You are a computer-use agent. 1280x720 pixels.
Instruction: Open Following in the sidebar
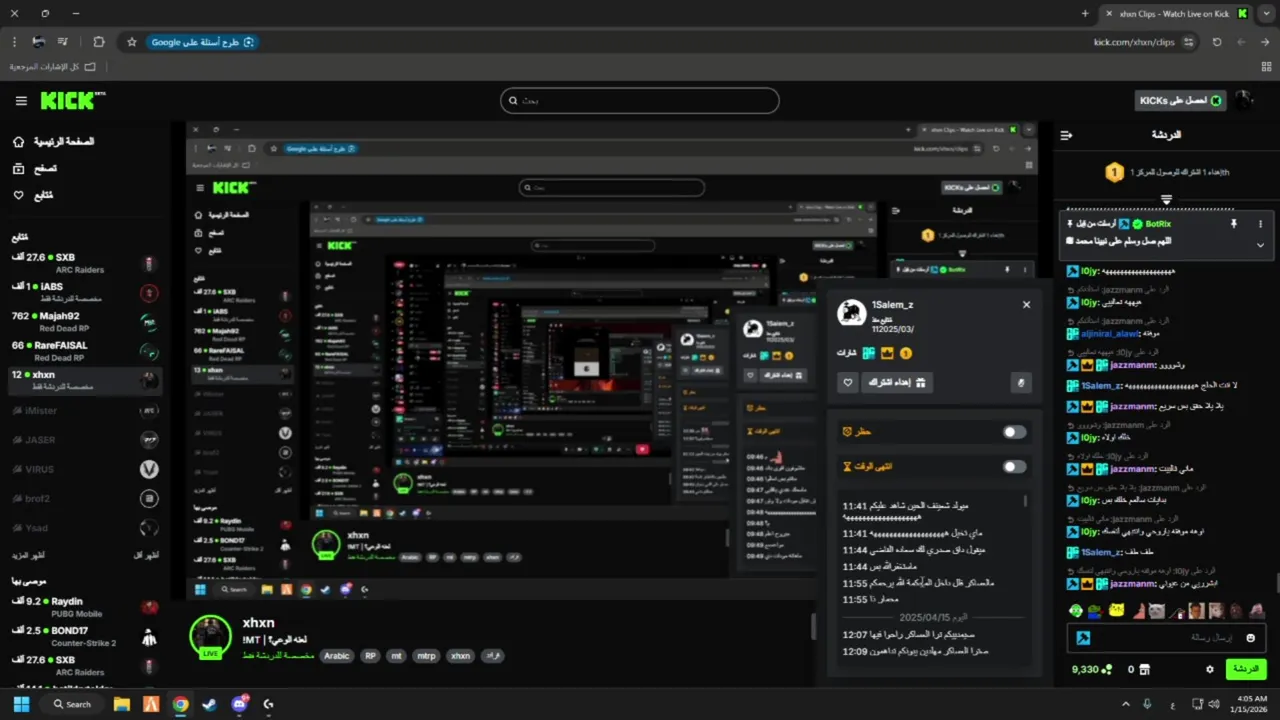[x=33, y=195]
